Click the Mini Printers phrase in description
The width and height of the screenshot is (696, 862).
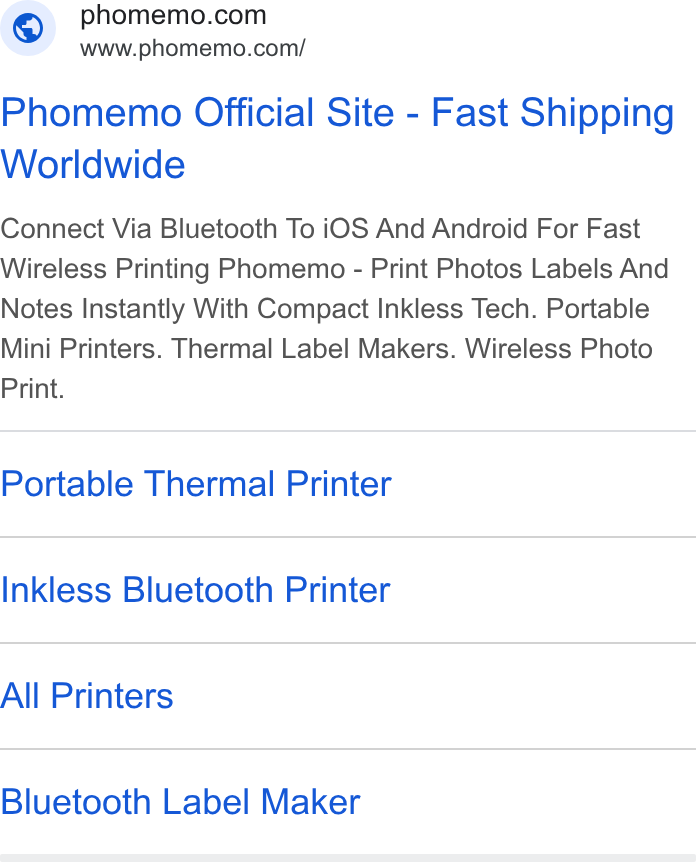pyautogui.click(x=81, y=349)
